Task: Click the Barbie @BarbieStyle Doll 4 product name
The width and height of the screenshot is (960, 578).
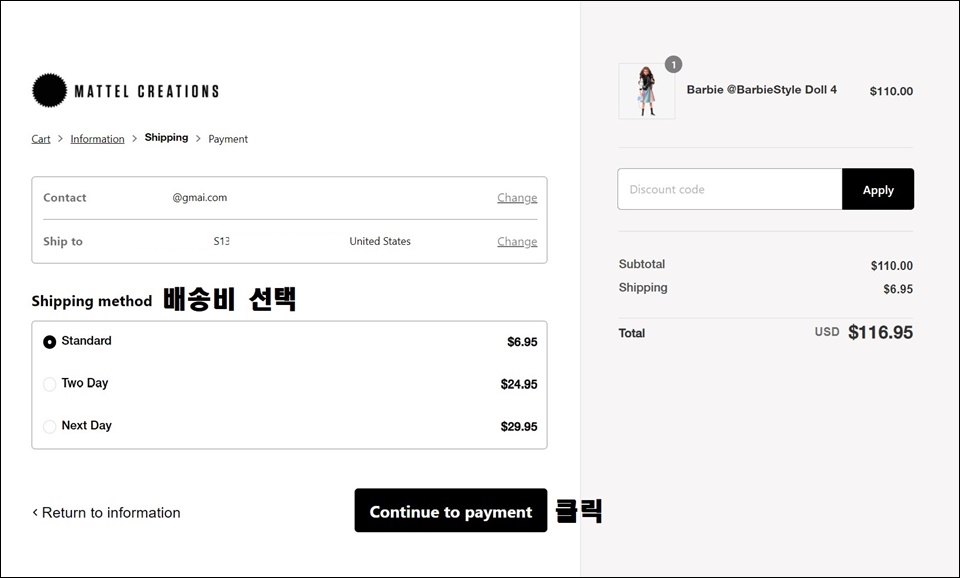Action: [762, 89]
